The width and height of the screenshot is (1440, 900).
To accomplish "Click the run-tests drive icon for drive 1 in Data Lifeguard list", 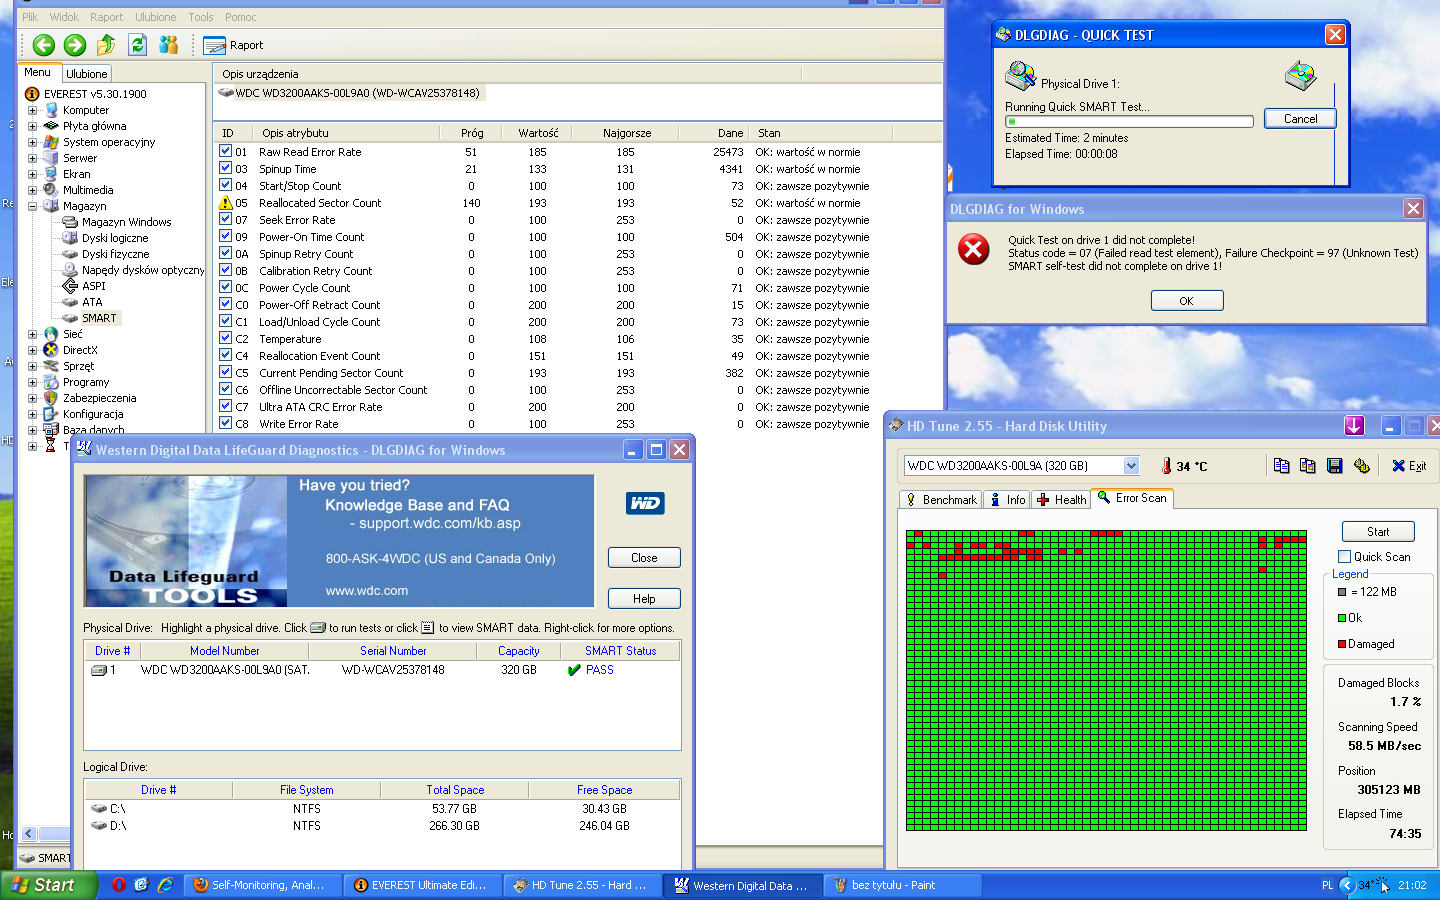I will pos(99,670).
